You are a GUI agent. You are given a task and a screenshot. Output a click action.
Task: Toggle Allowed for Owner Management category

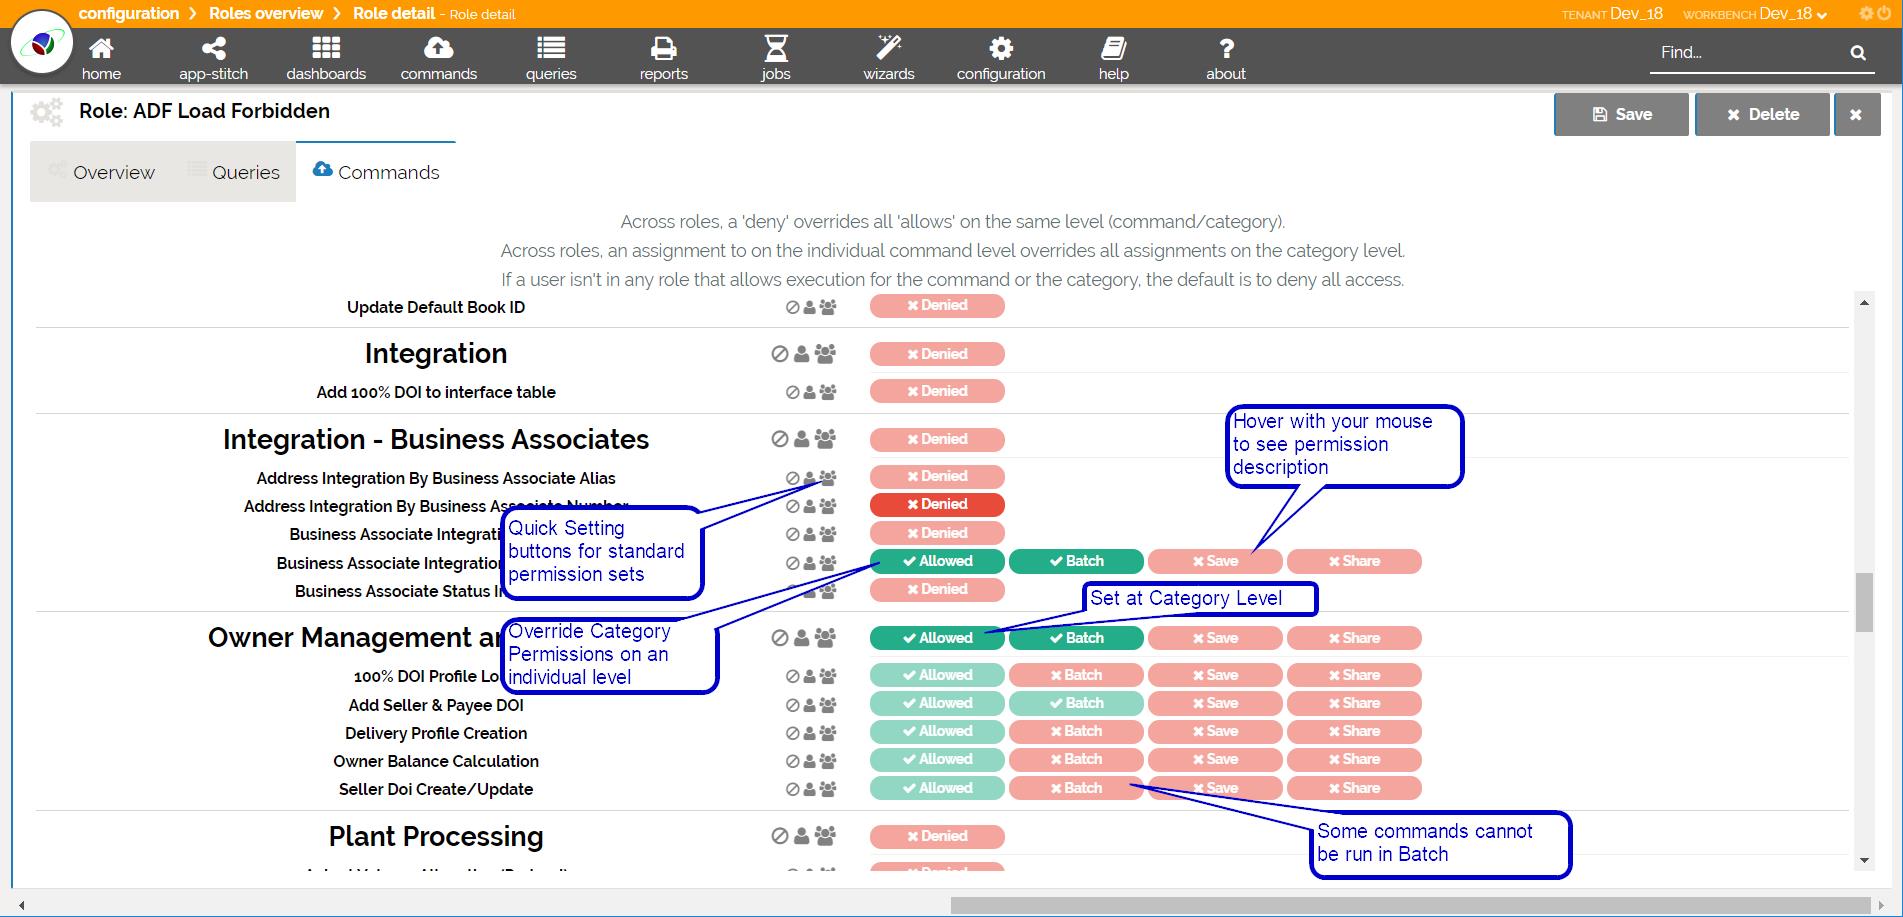pos(937,638)
